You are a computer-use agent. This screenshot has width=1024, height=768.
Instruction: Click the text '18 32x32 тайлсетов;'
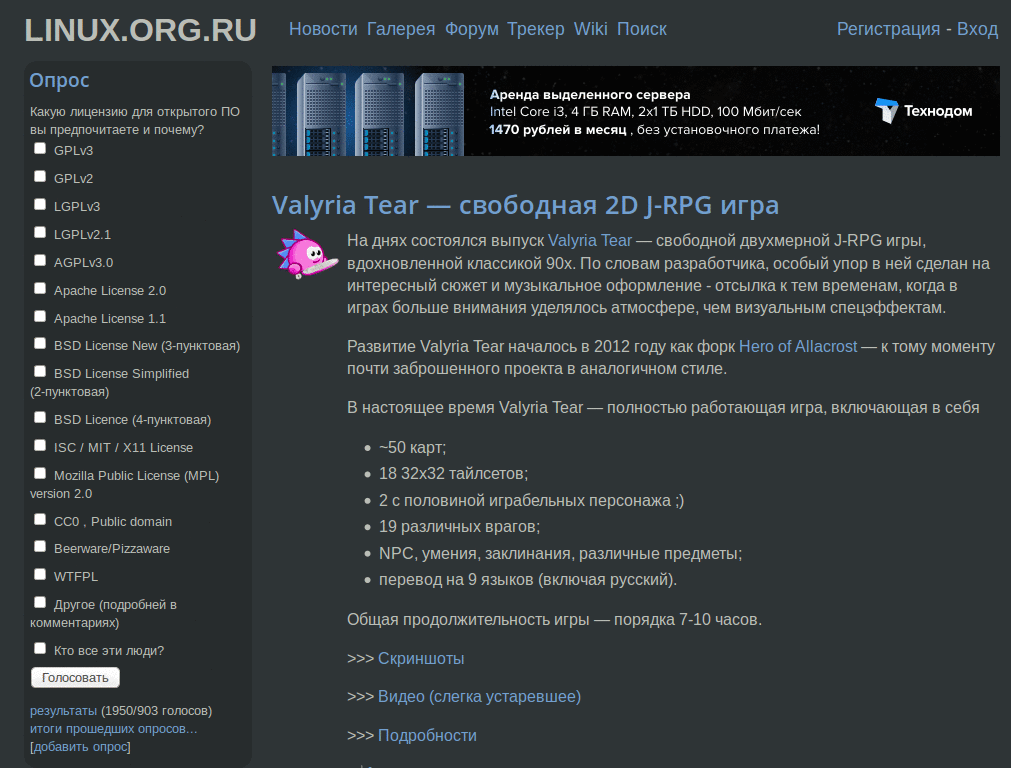point(453,474)
